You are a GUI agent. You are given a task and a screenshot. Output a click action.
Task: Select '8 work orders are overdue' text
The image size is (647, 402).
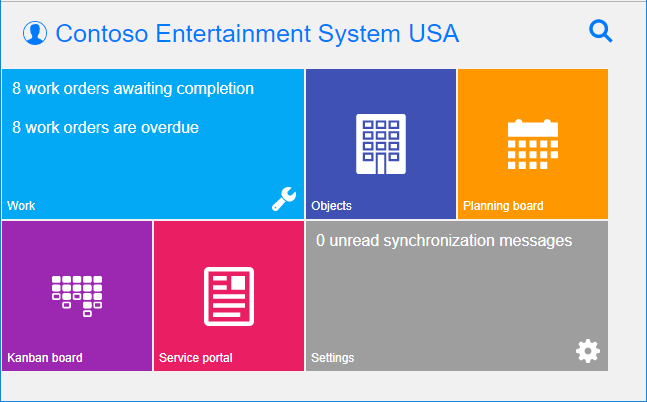(x=106, y=128)
